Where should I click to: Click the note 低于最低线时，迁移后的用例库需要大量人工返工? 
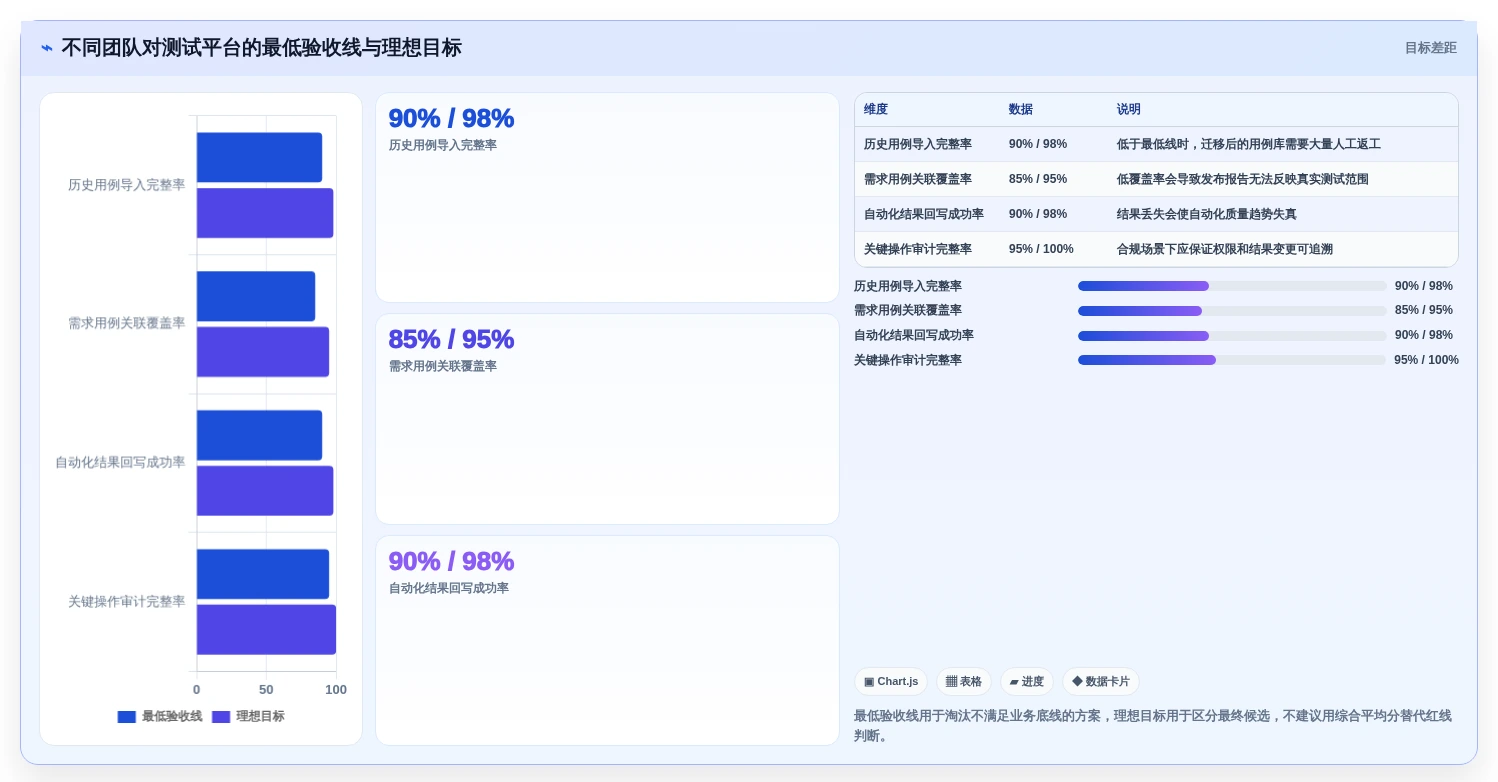1249,144
